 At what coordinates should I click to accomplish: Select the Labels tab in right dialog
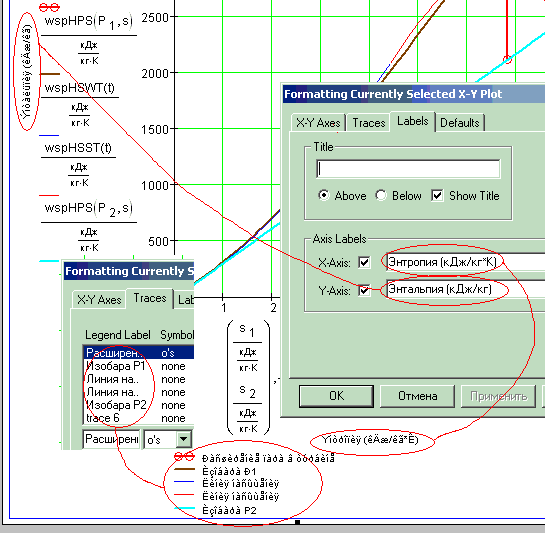click(x=413, y=121)
